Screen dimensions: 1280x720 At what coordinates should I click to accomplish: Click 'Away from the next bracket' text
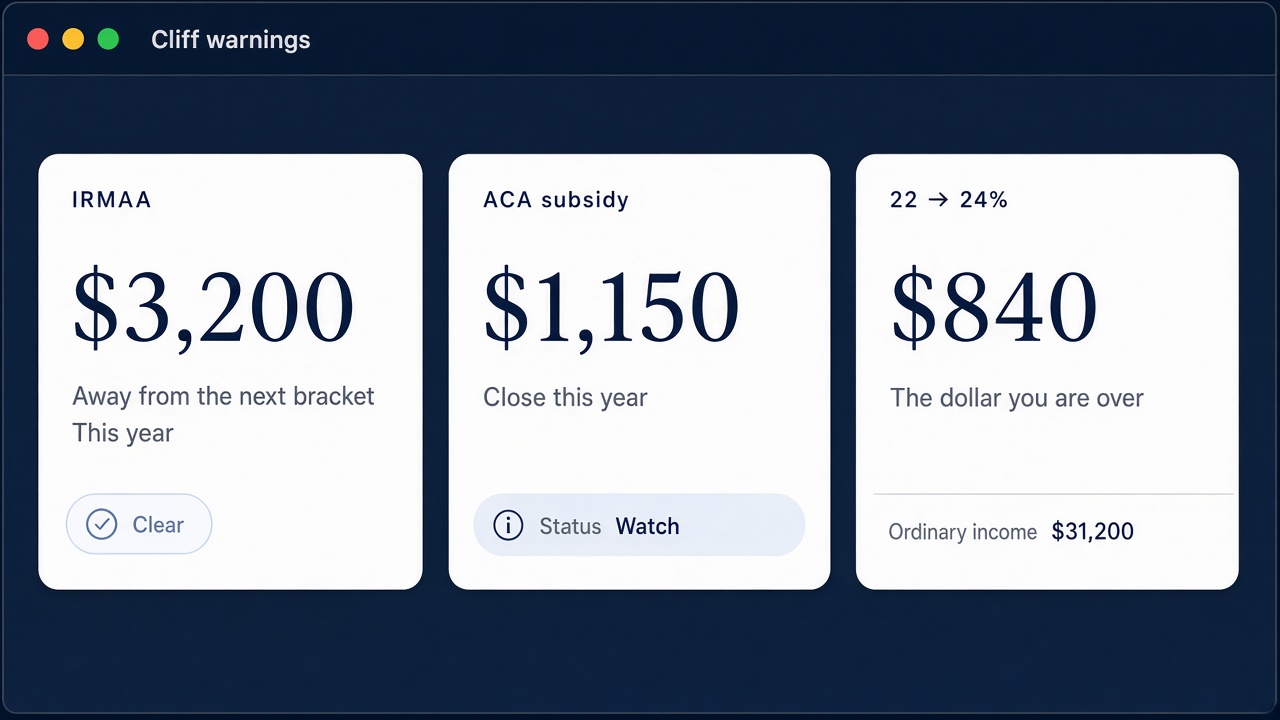point(223,396)
